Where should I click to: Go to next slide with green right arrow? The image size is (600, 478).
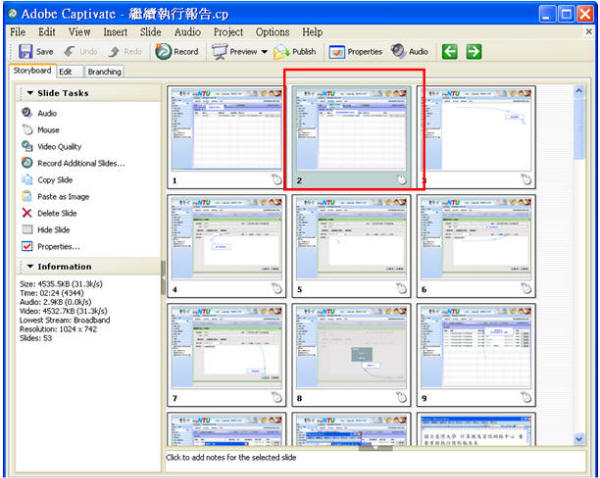[473, 51]
